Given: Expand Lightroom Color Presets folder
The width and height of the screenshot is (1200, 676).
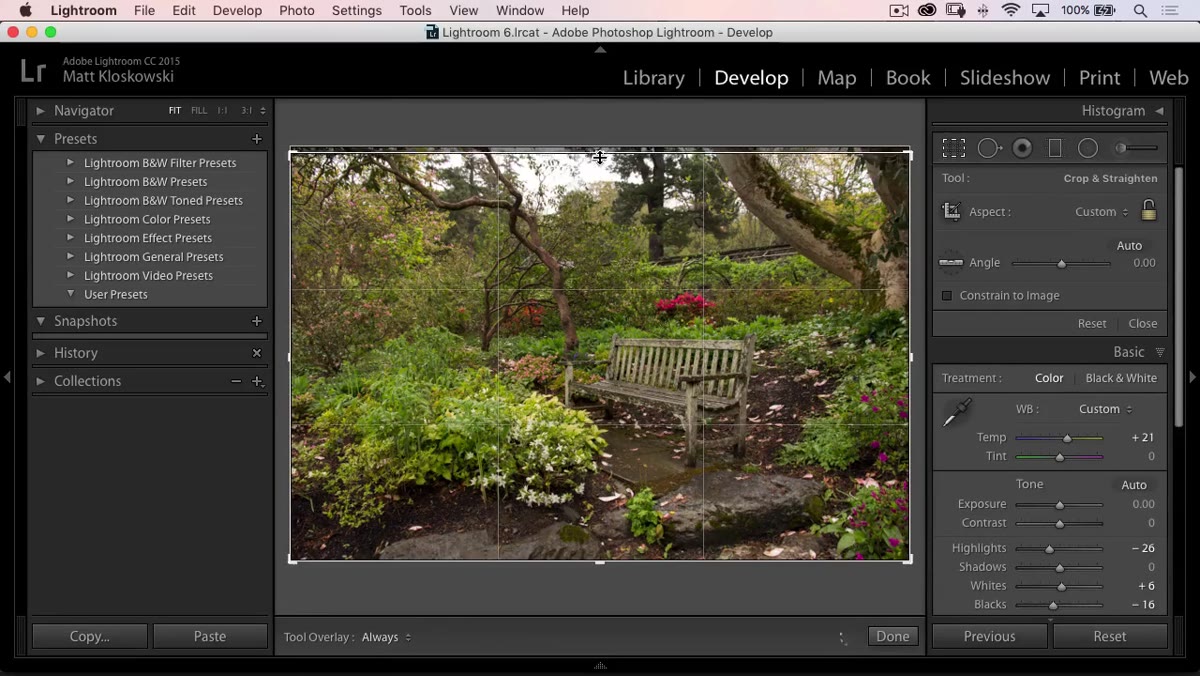Looking at the screenshot, I should point(70,219).
